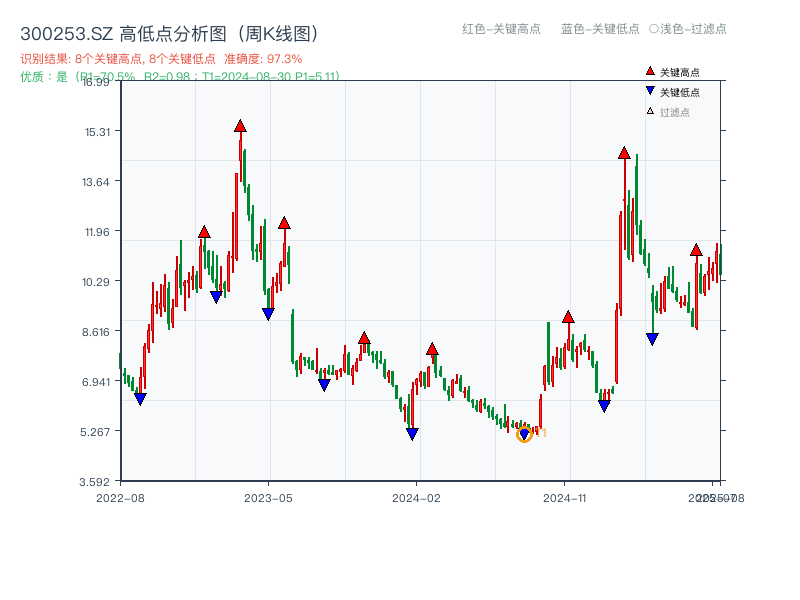Select the last red key-high marker near 11.3 in mid-2025
Screen dimensions: 800x600
pos(696,250)
